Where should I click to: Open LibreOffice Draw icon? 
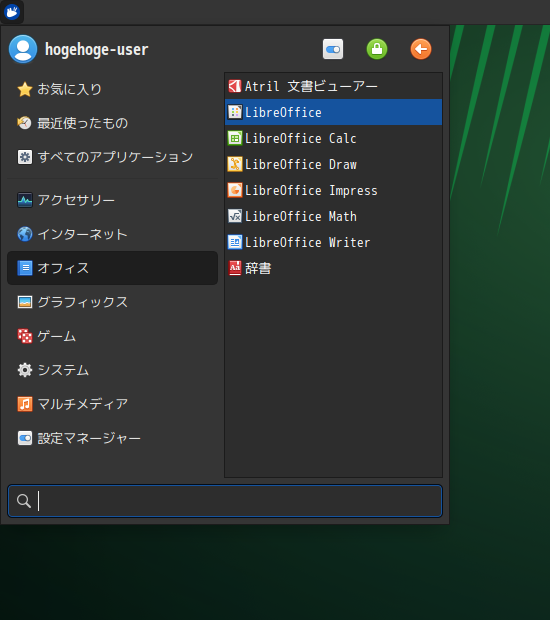tap(234, 164)
